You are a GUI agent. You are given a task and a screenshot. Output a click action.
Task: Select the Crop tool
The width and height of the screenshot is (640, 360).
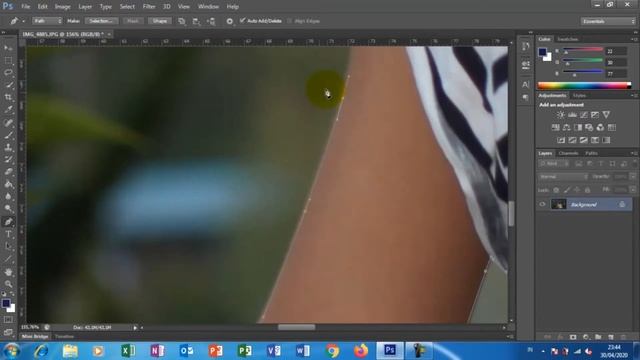8,98
